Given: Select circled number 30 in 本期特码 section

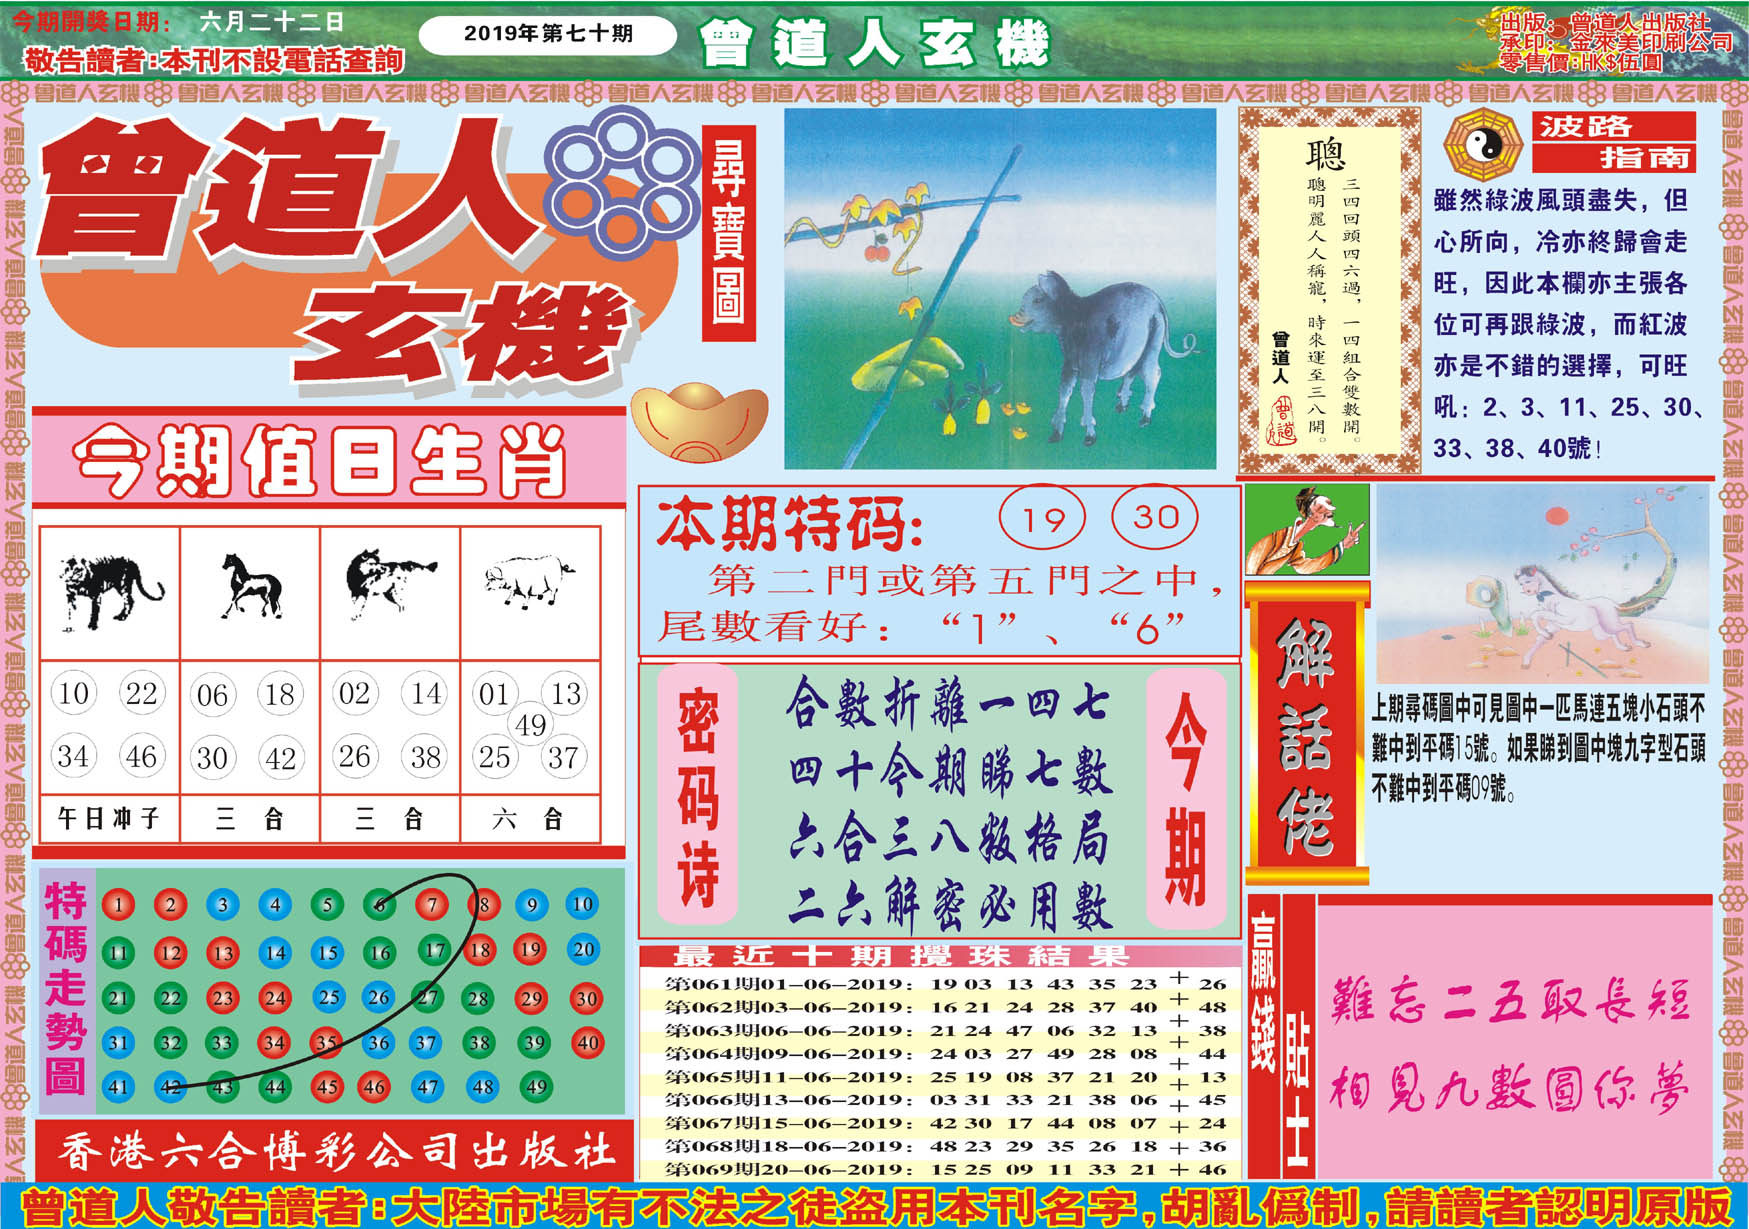Looking at the screenshot, I should pos(1155,517).
